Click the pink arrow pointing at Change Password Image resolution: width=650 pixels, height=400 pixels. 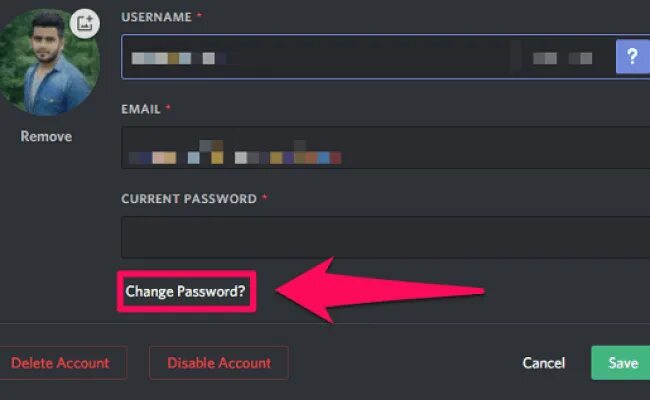click(380, 291)
